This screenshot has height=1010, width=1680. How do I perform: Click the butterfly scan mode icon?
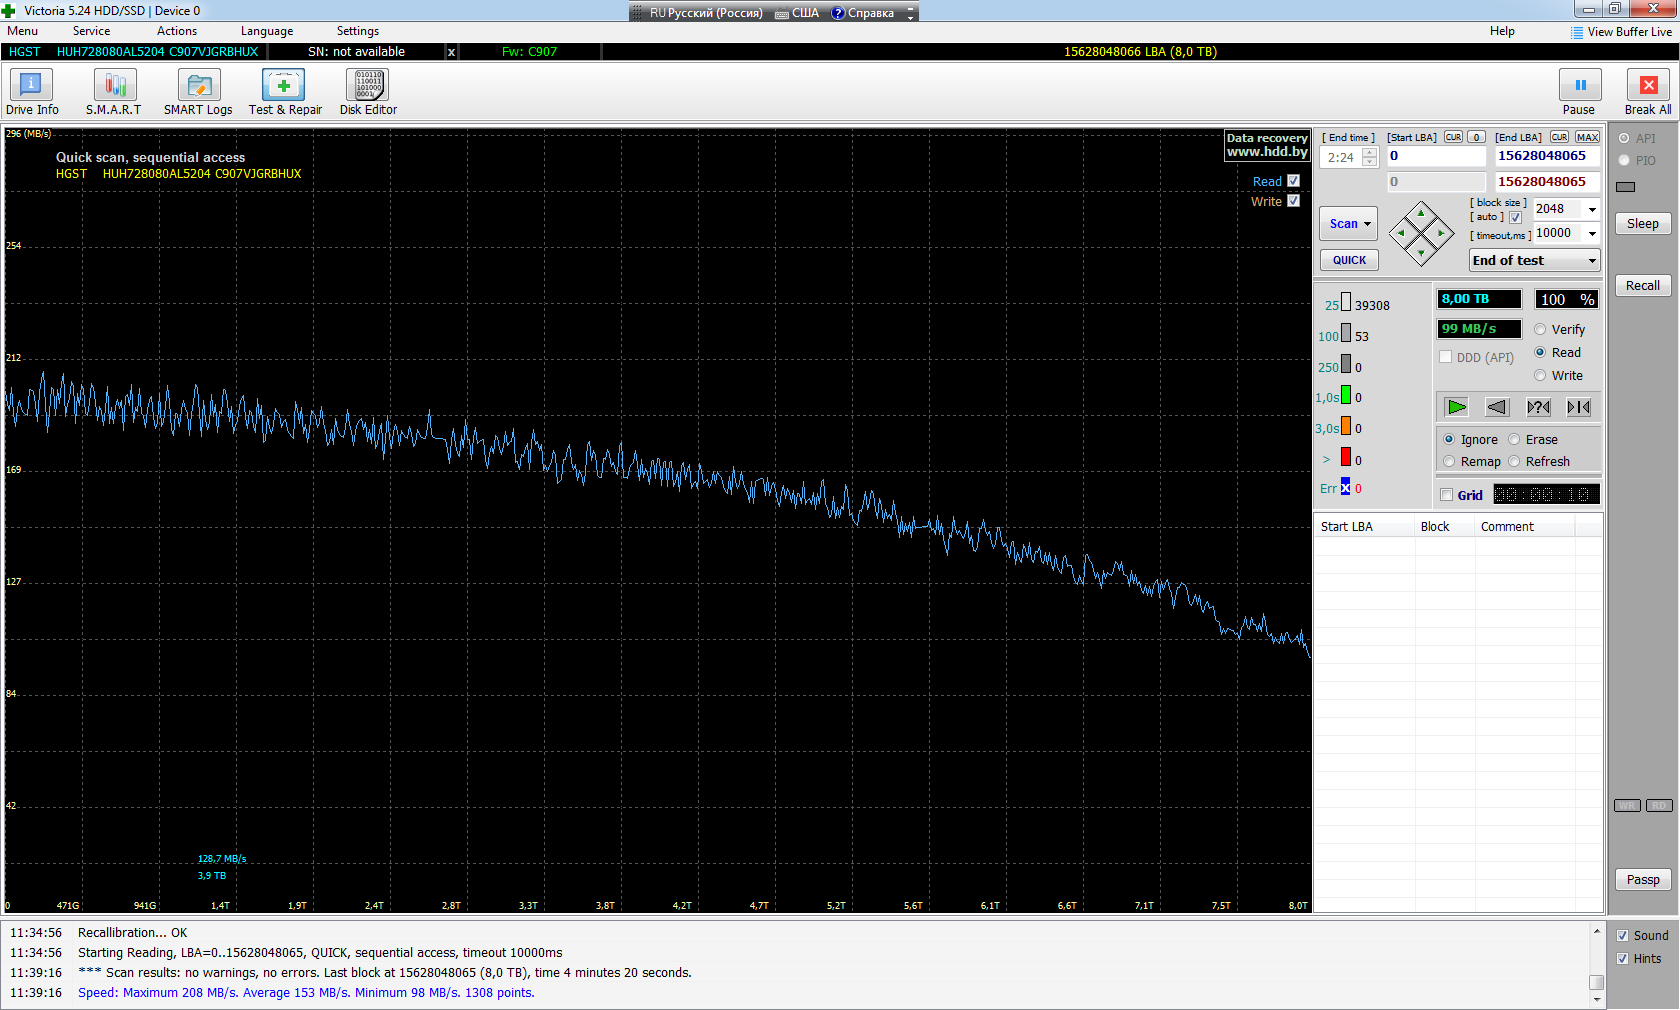[1579, 407]
